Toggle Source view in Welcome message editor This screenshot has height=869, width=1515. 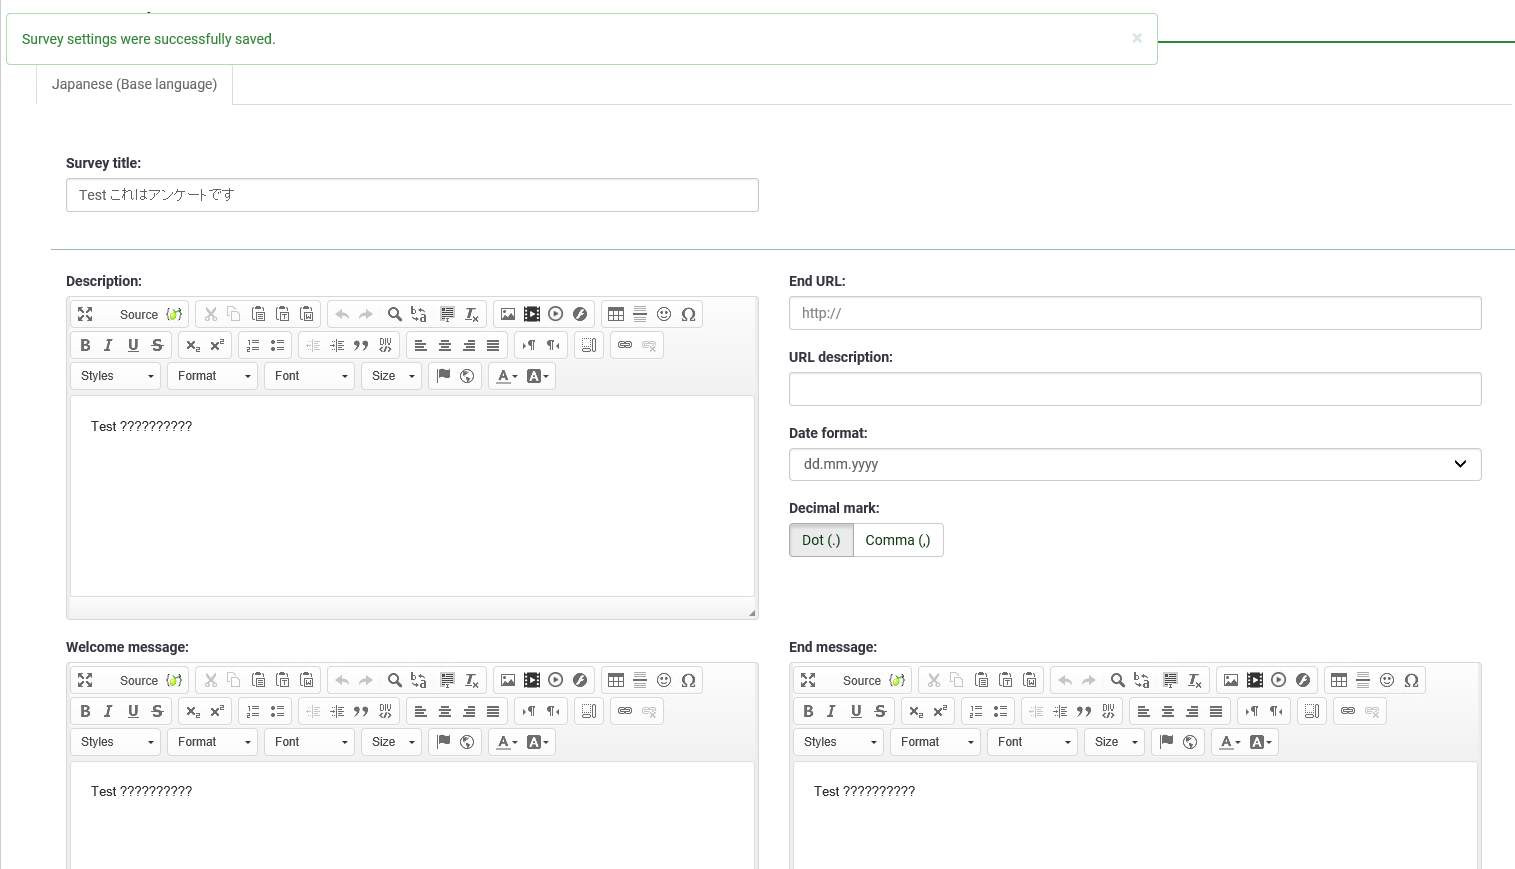click(139, 680)
